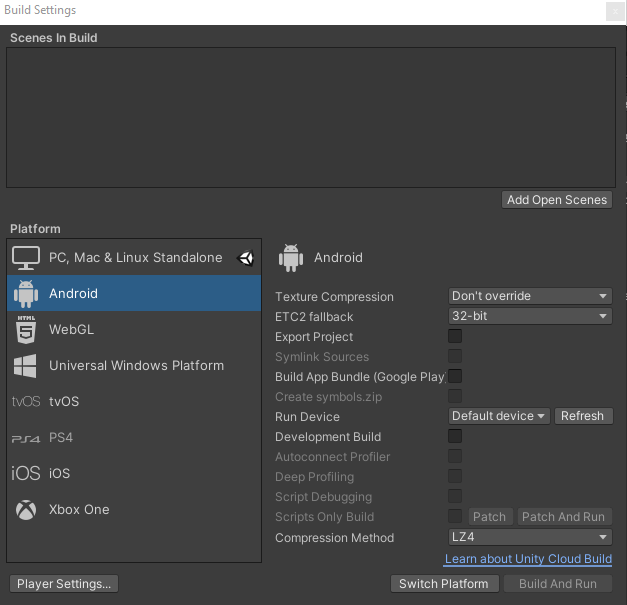Open the Learn about Unity Cloud Build link
Viewport: 627px width, 605px height.
(528, 559)
